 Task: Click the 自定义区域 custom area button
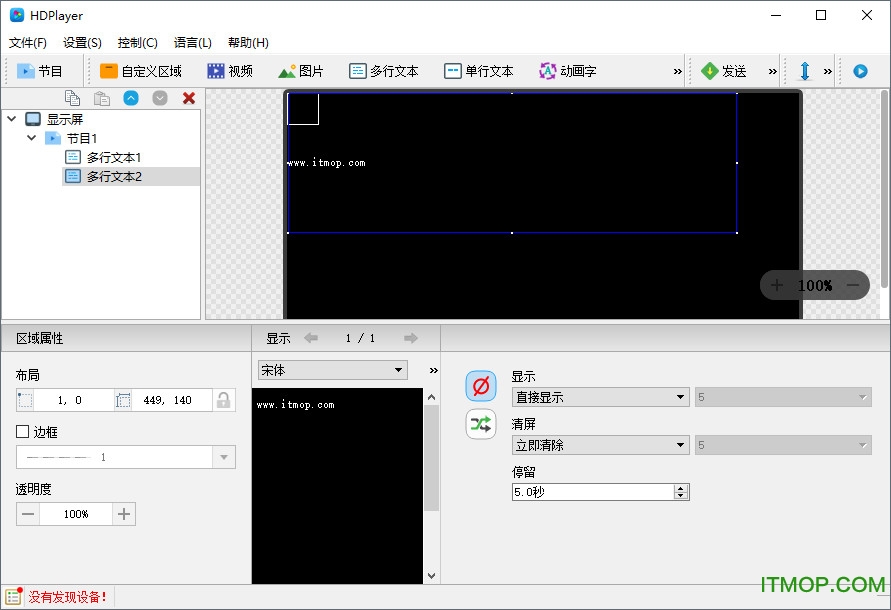coord(142,70)
